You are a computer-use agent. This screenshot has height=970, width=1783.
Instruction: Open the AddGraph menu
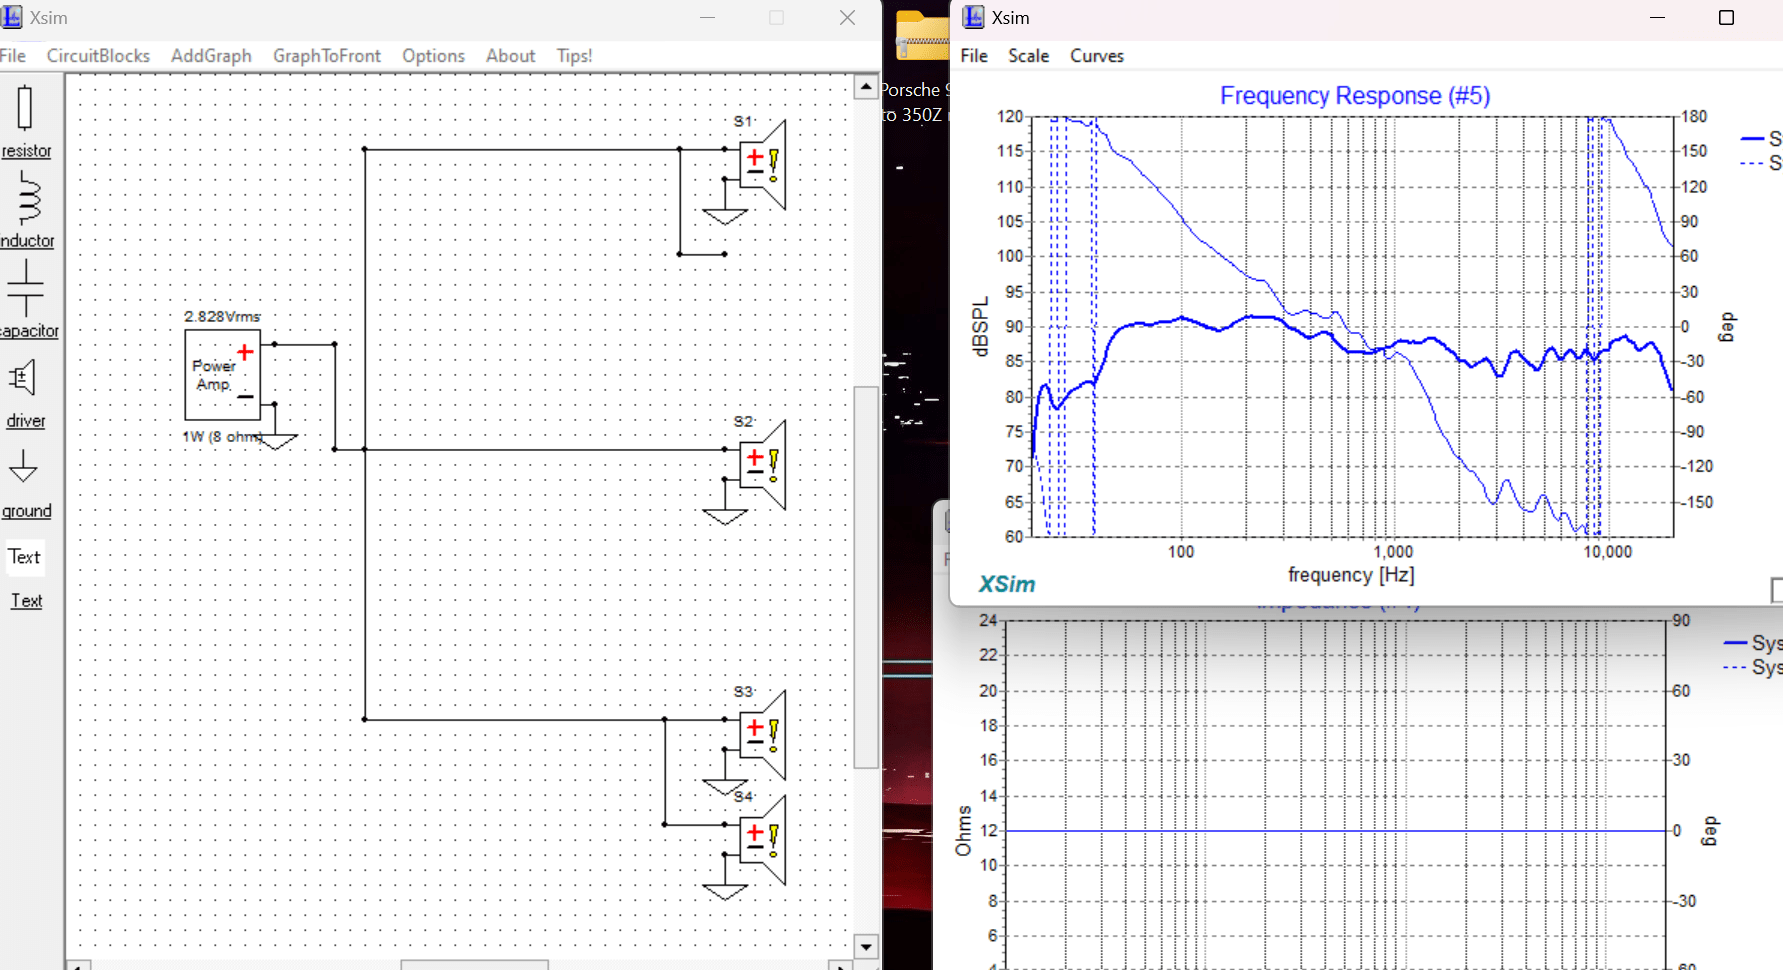(x=211, y=56)
